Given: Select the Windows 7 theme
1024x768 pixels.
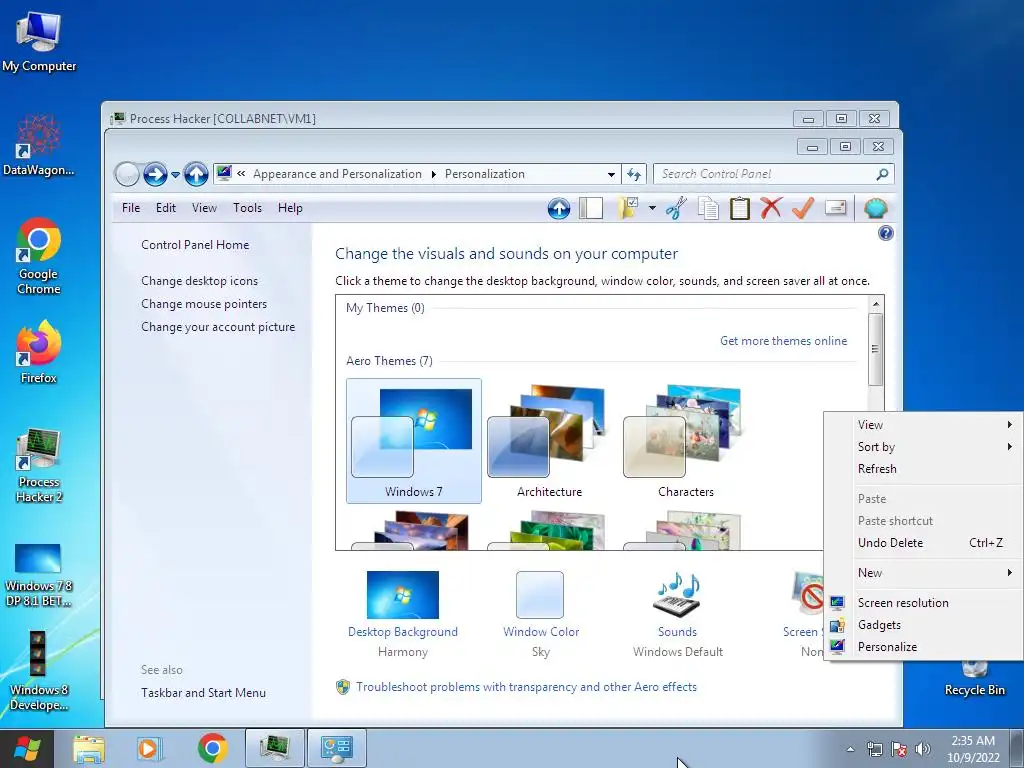Looking at the screenshot, I should [414, 441].
